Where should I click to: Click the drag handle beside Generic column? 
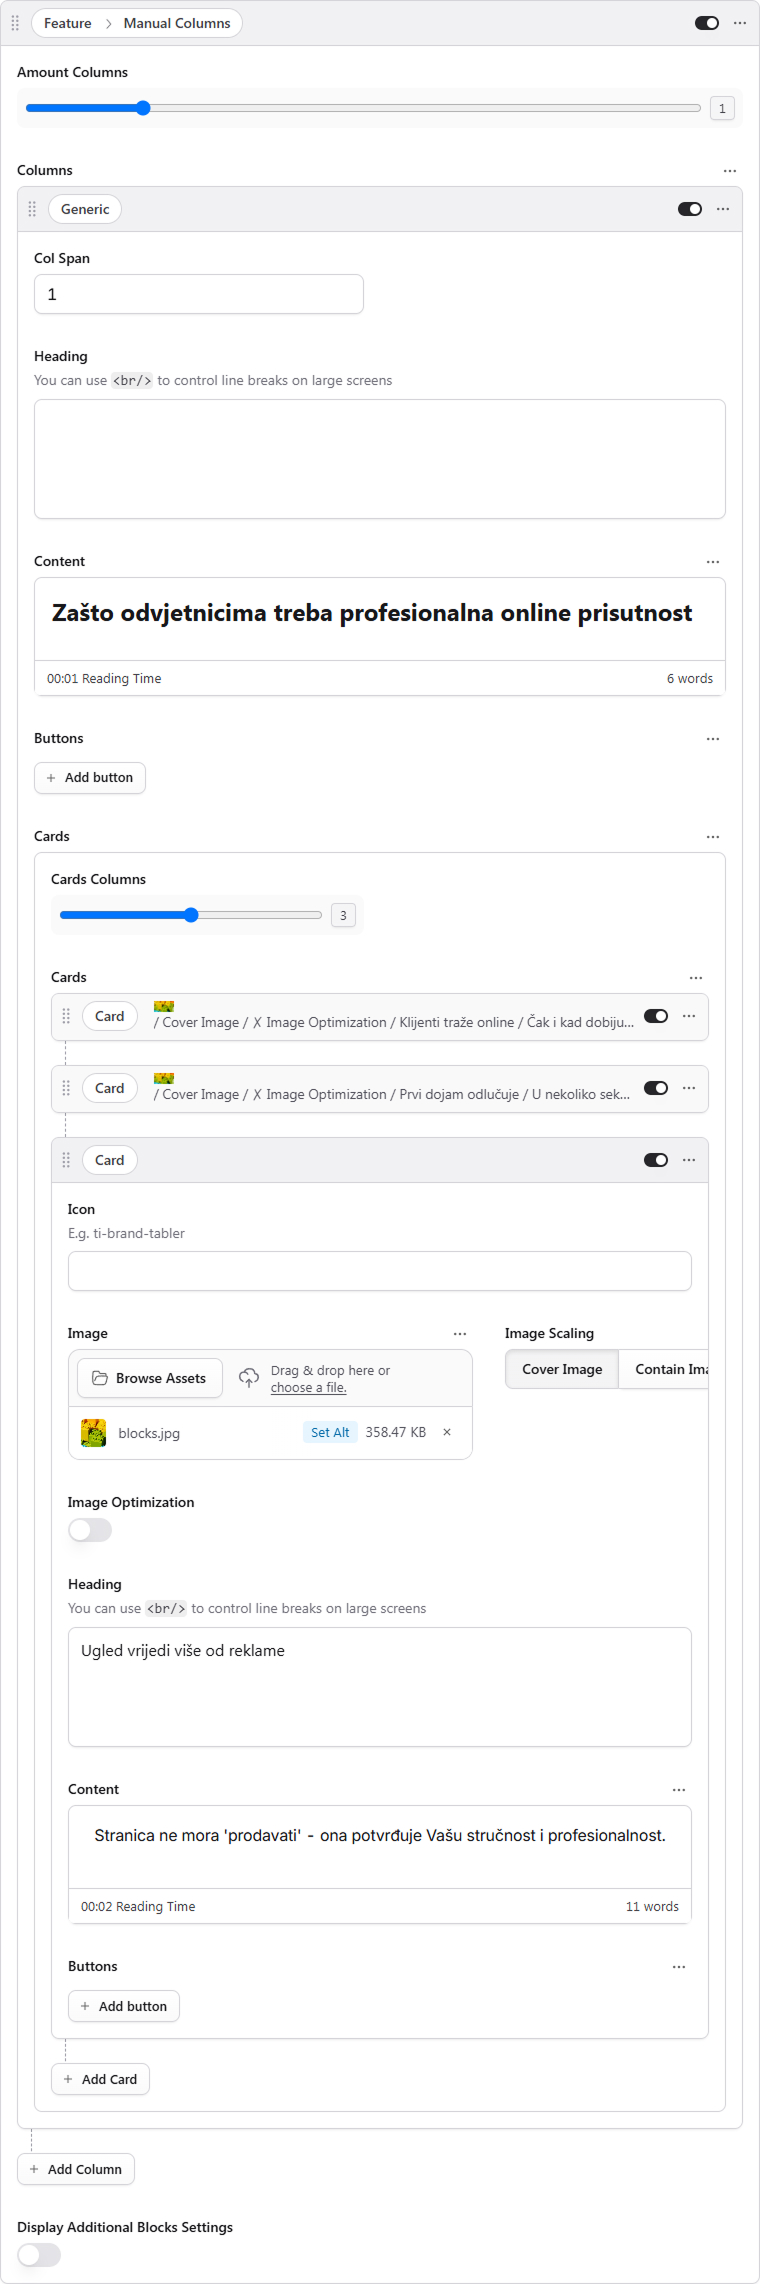click(x=32, y=209)
